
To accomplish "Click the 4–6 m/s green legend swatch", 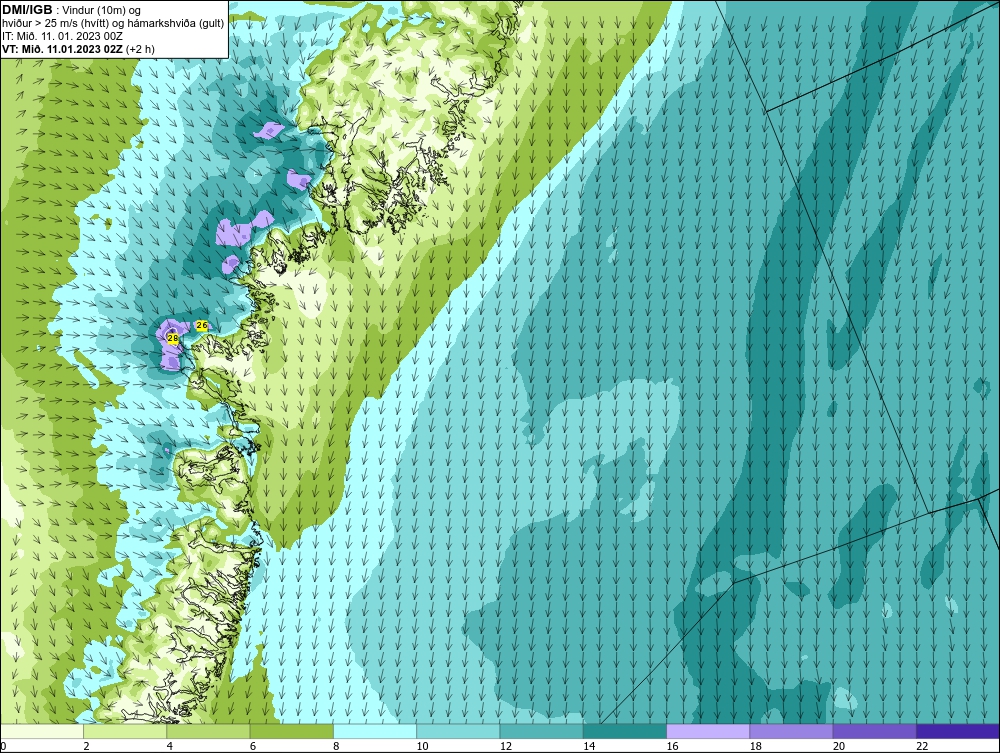I will click(x=209, y=731).
